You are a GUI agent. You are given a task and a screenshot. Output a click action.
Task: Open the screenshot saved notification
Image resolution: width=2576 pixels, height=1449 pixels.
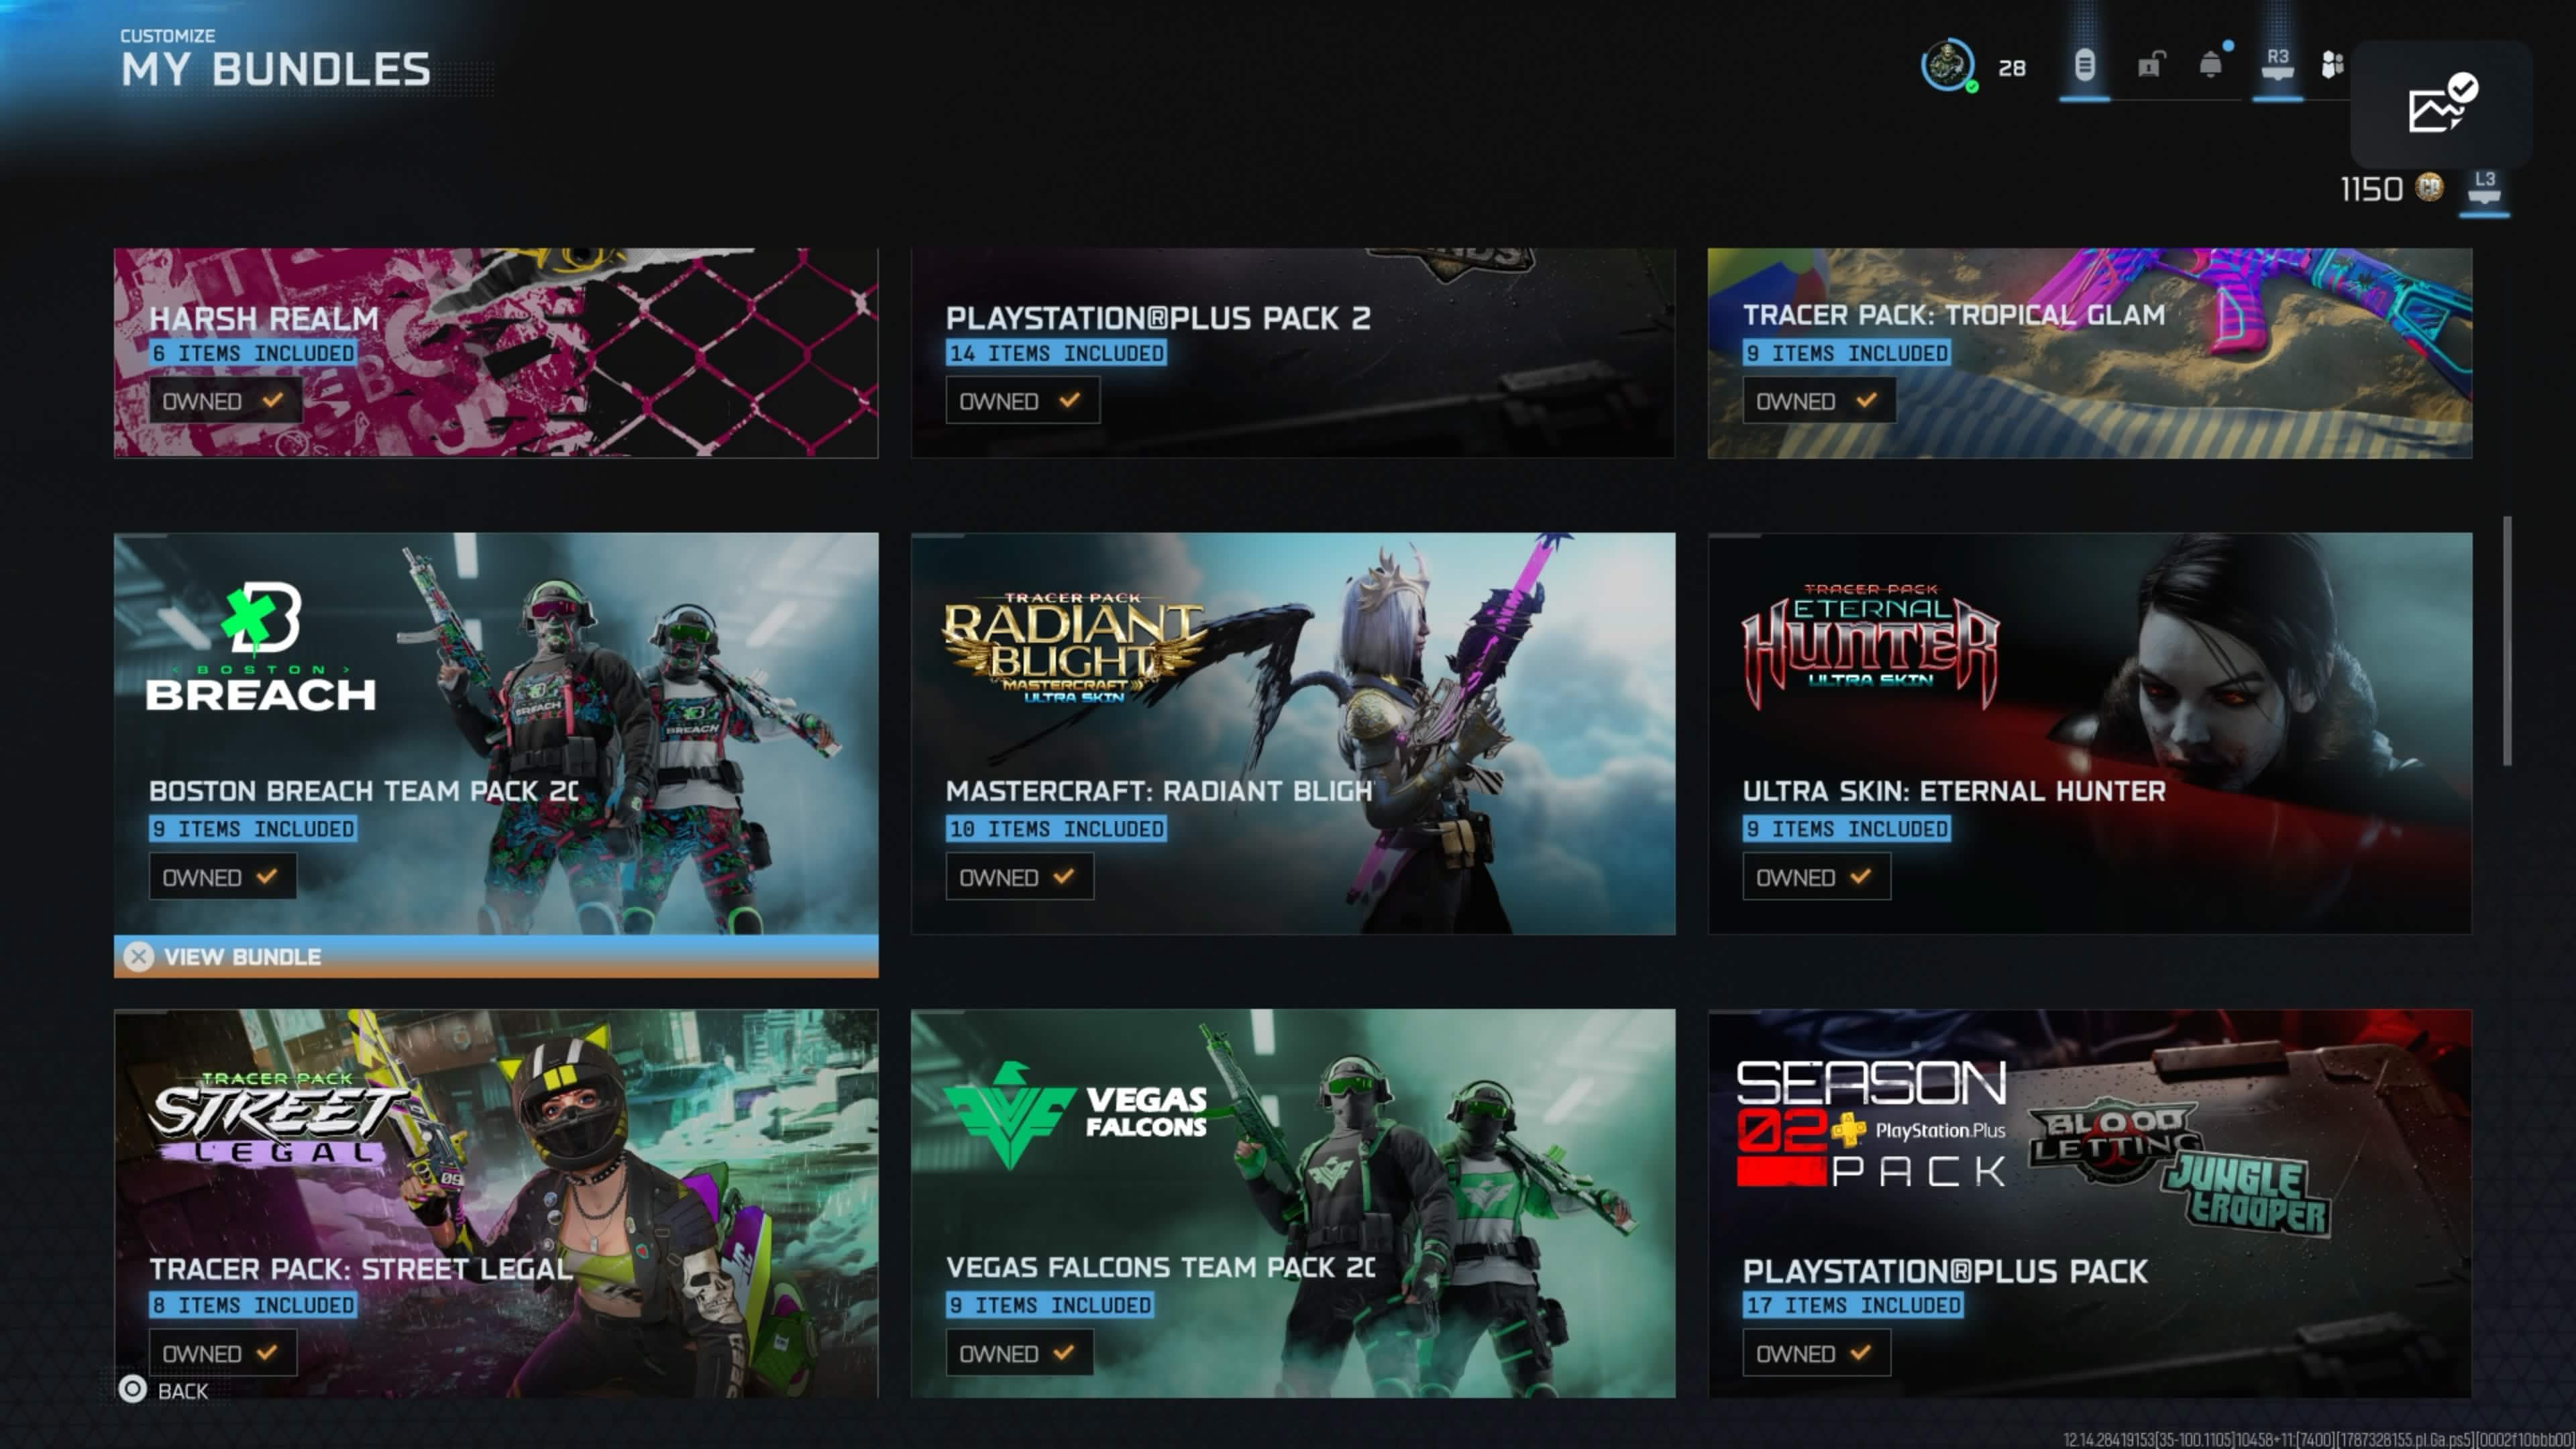click(x=2441, y=103)
